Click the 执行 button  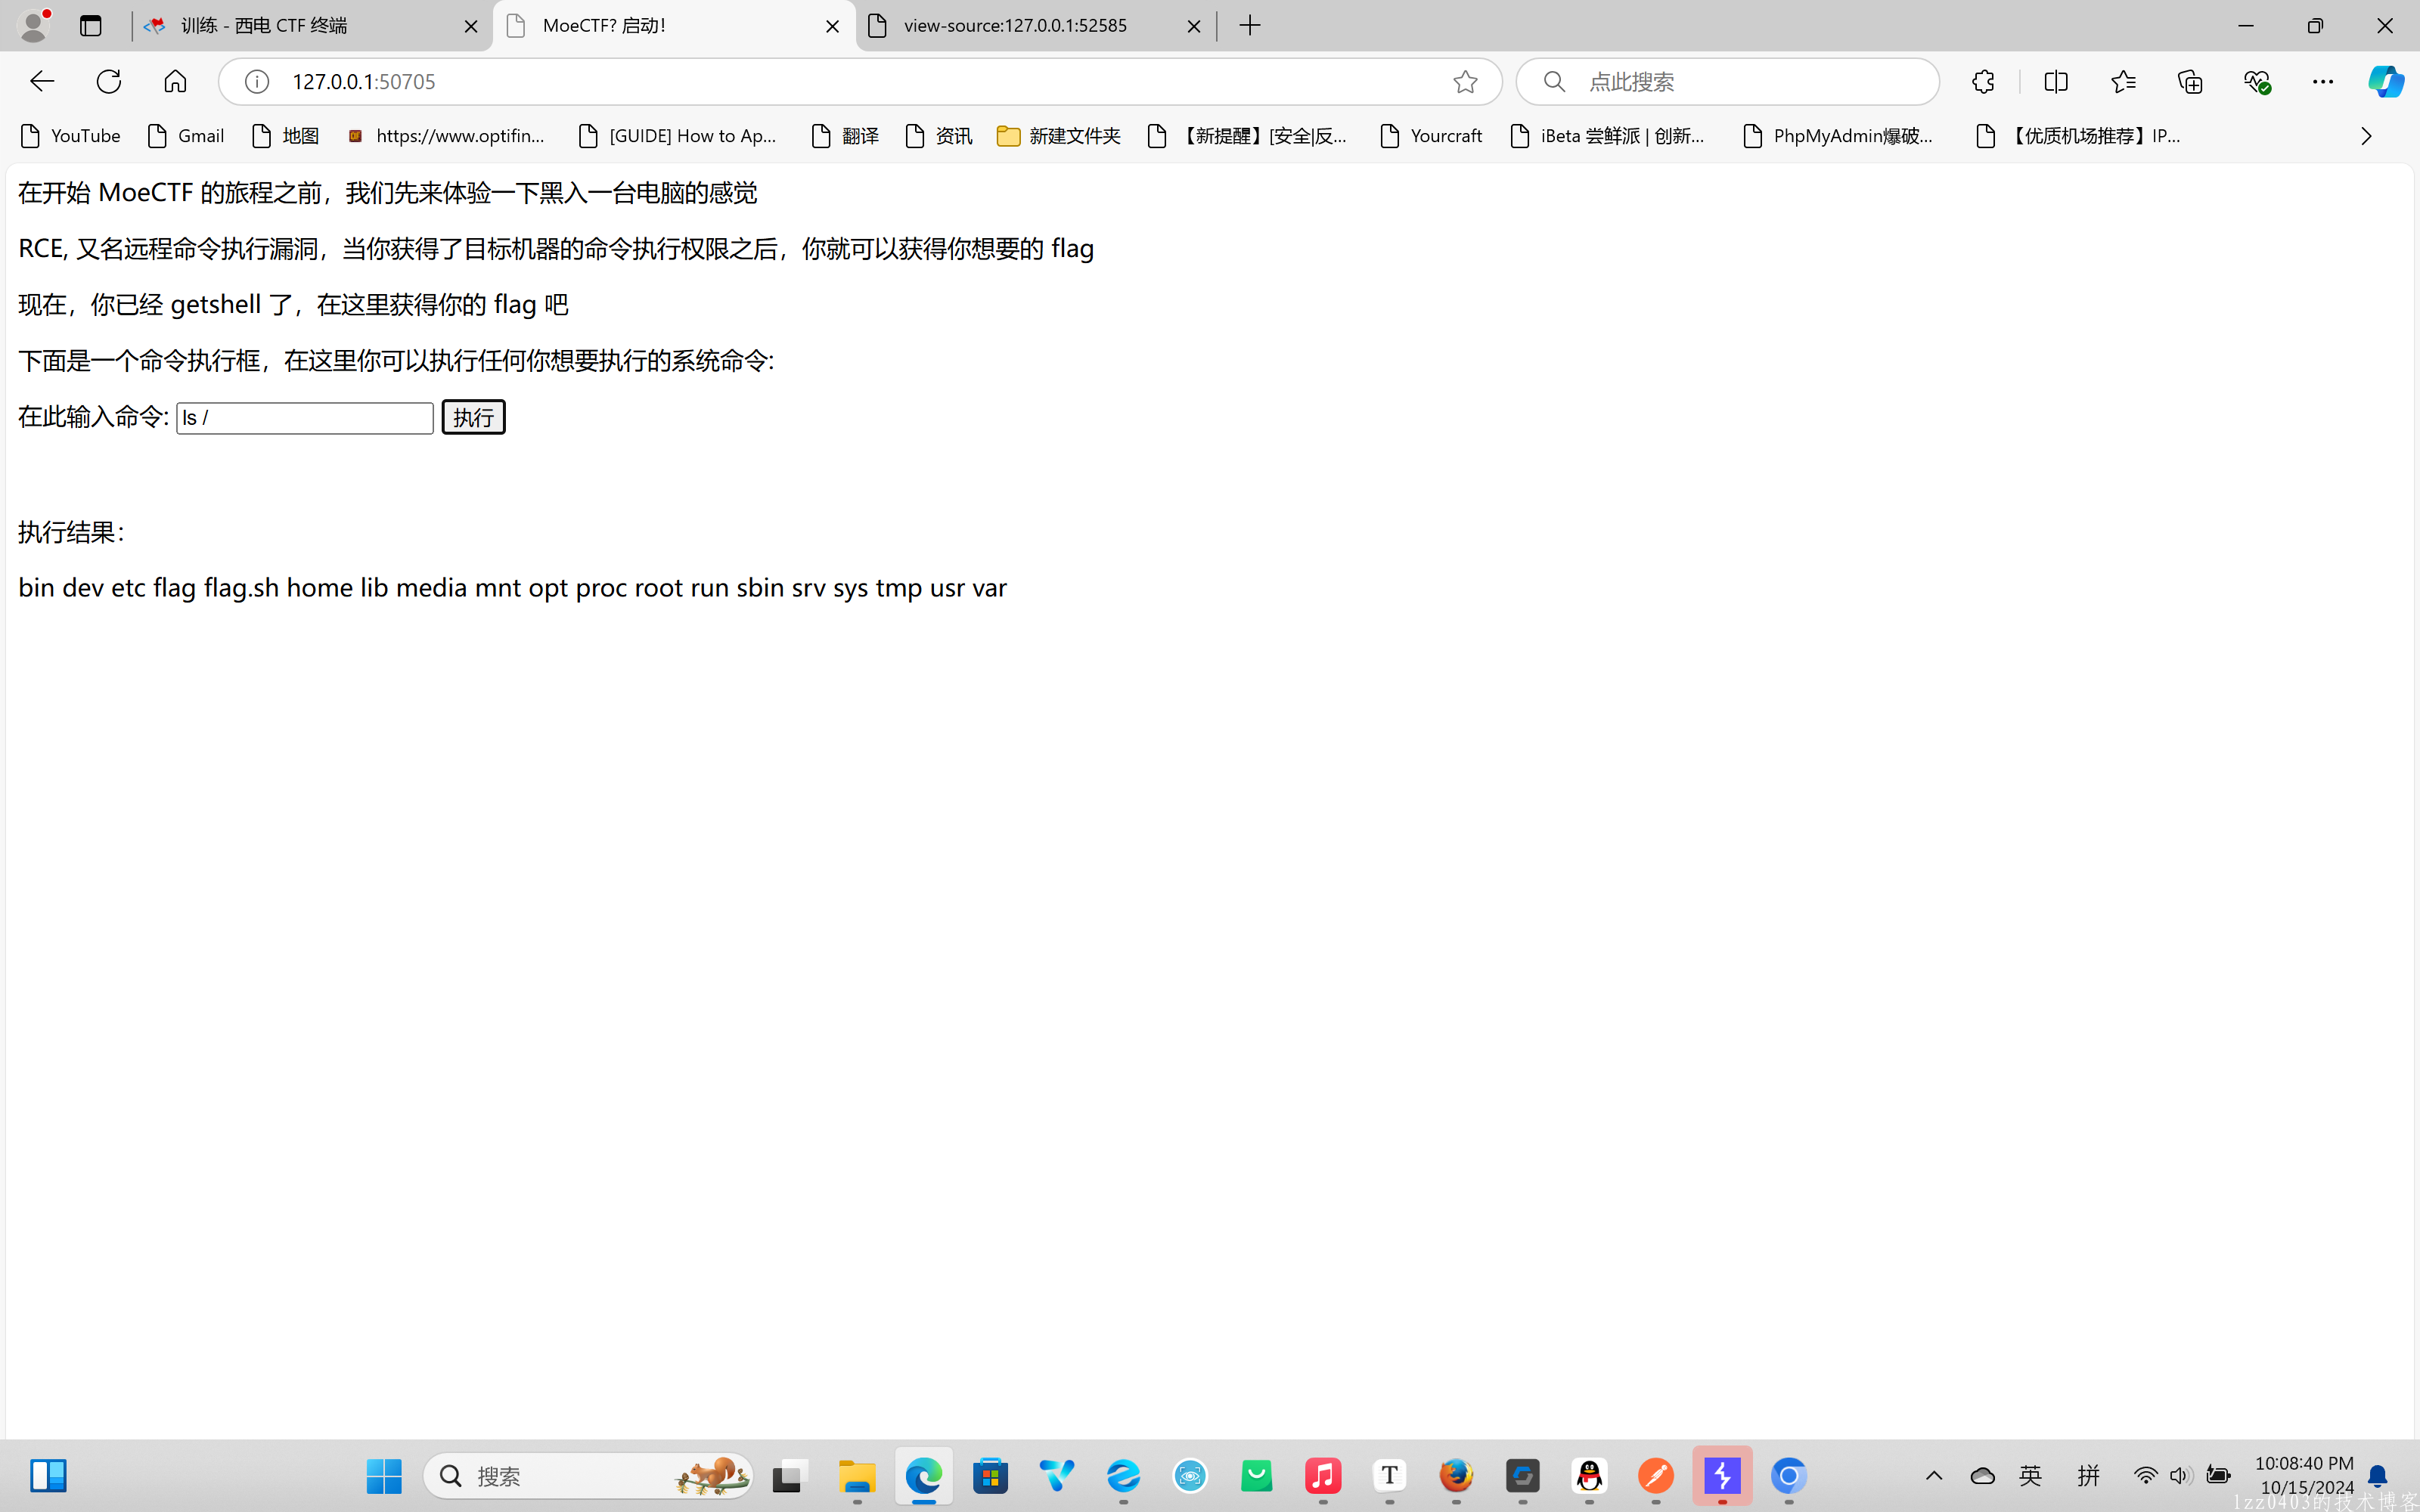point(473,417)
